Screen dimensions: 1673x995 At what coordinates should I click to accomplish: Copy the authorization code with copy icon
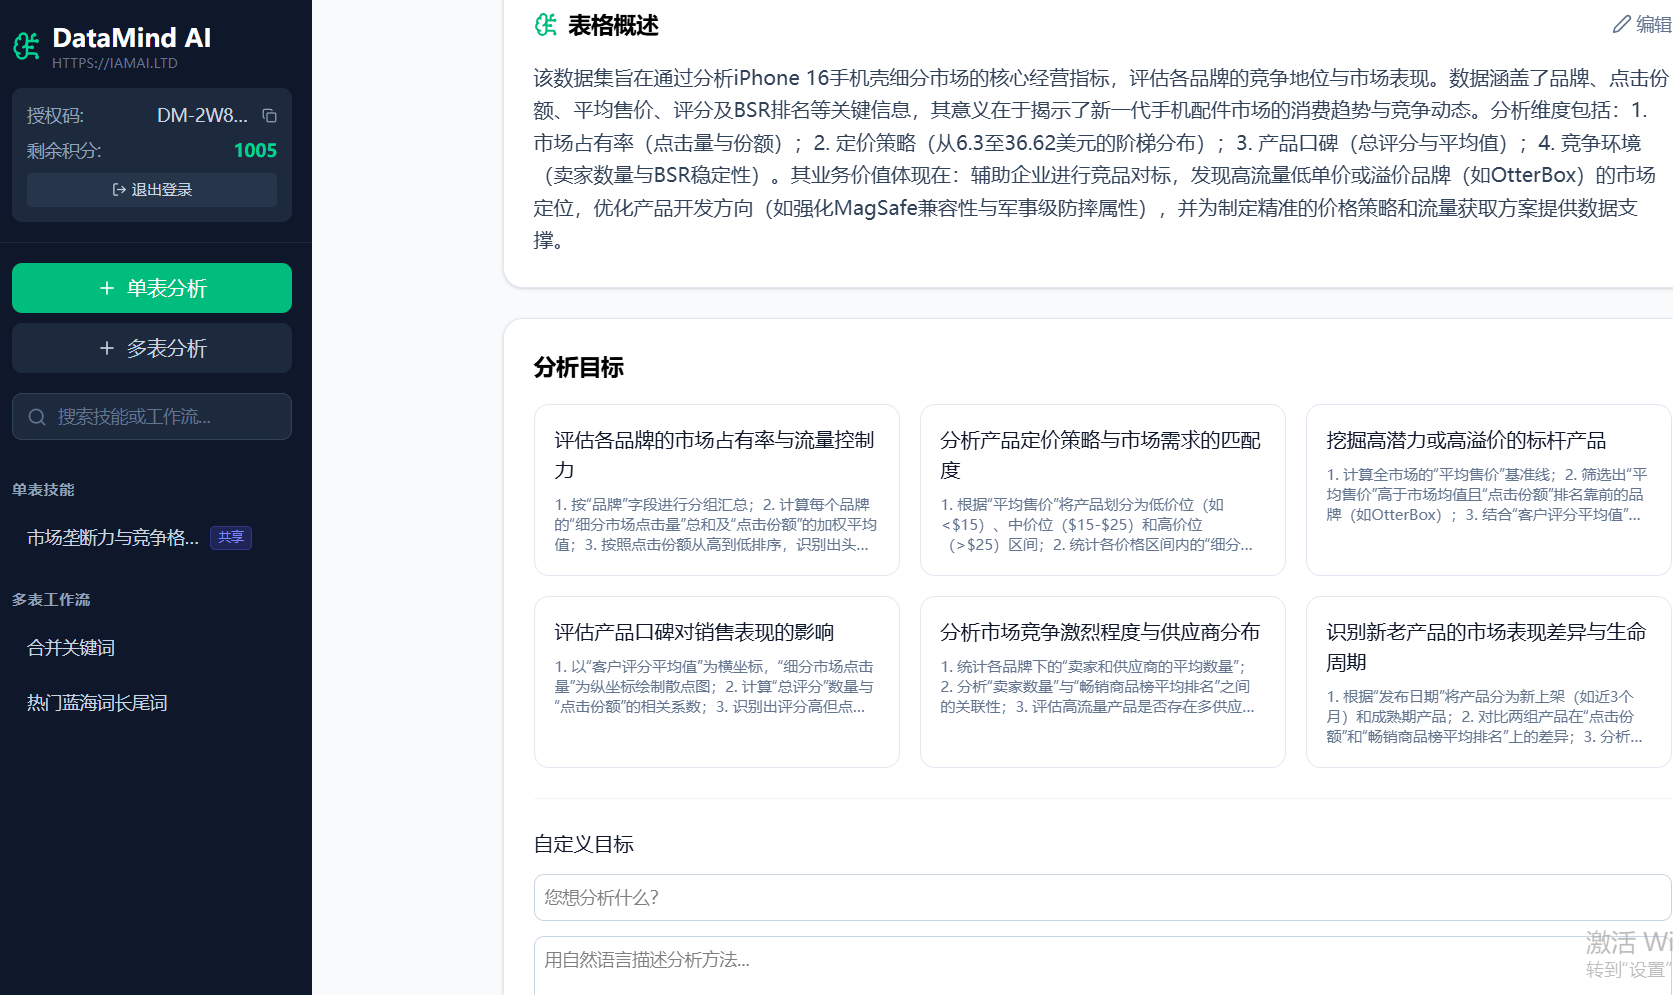click(269, 116)
